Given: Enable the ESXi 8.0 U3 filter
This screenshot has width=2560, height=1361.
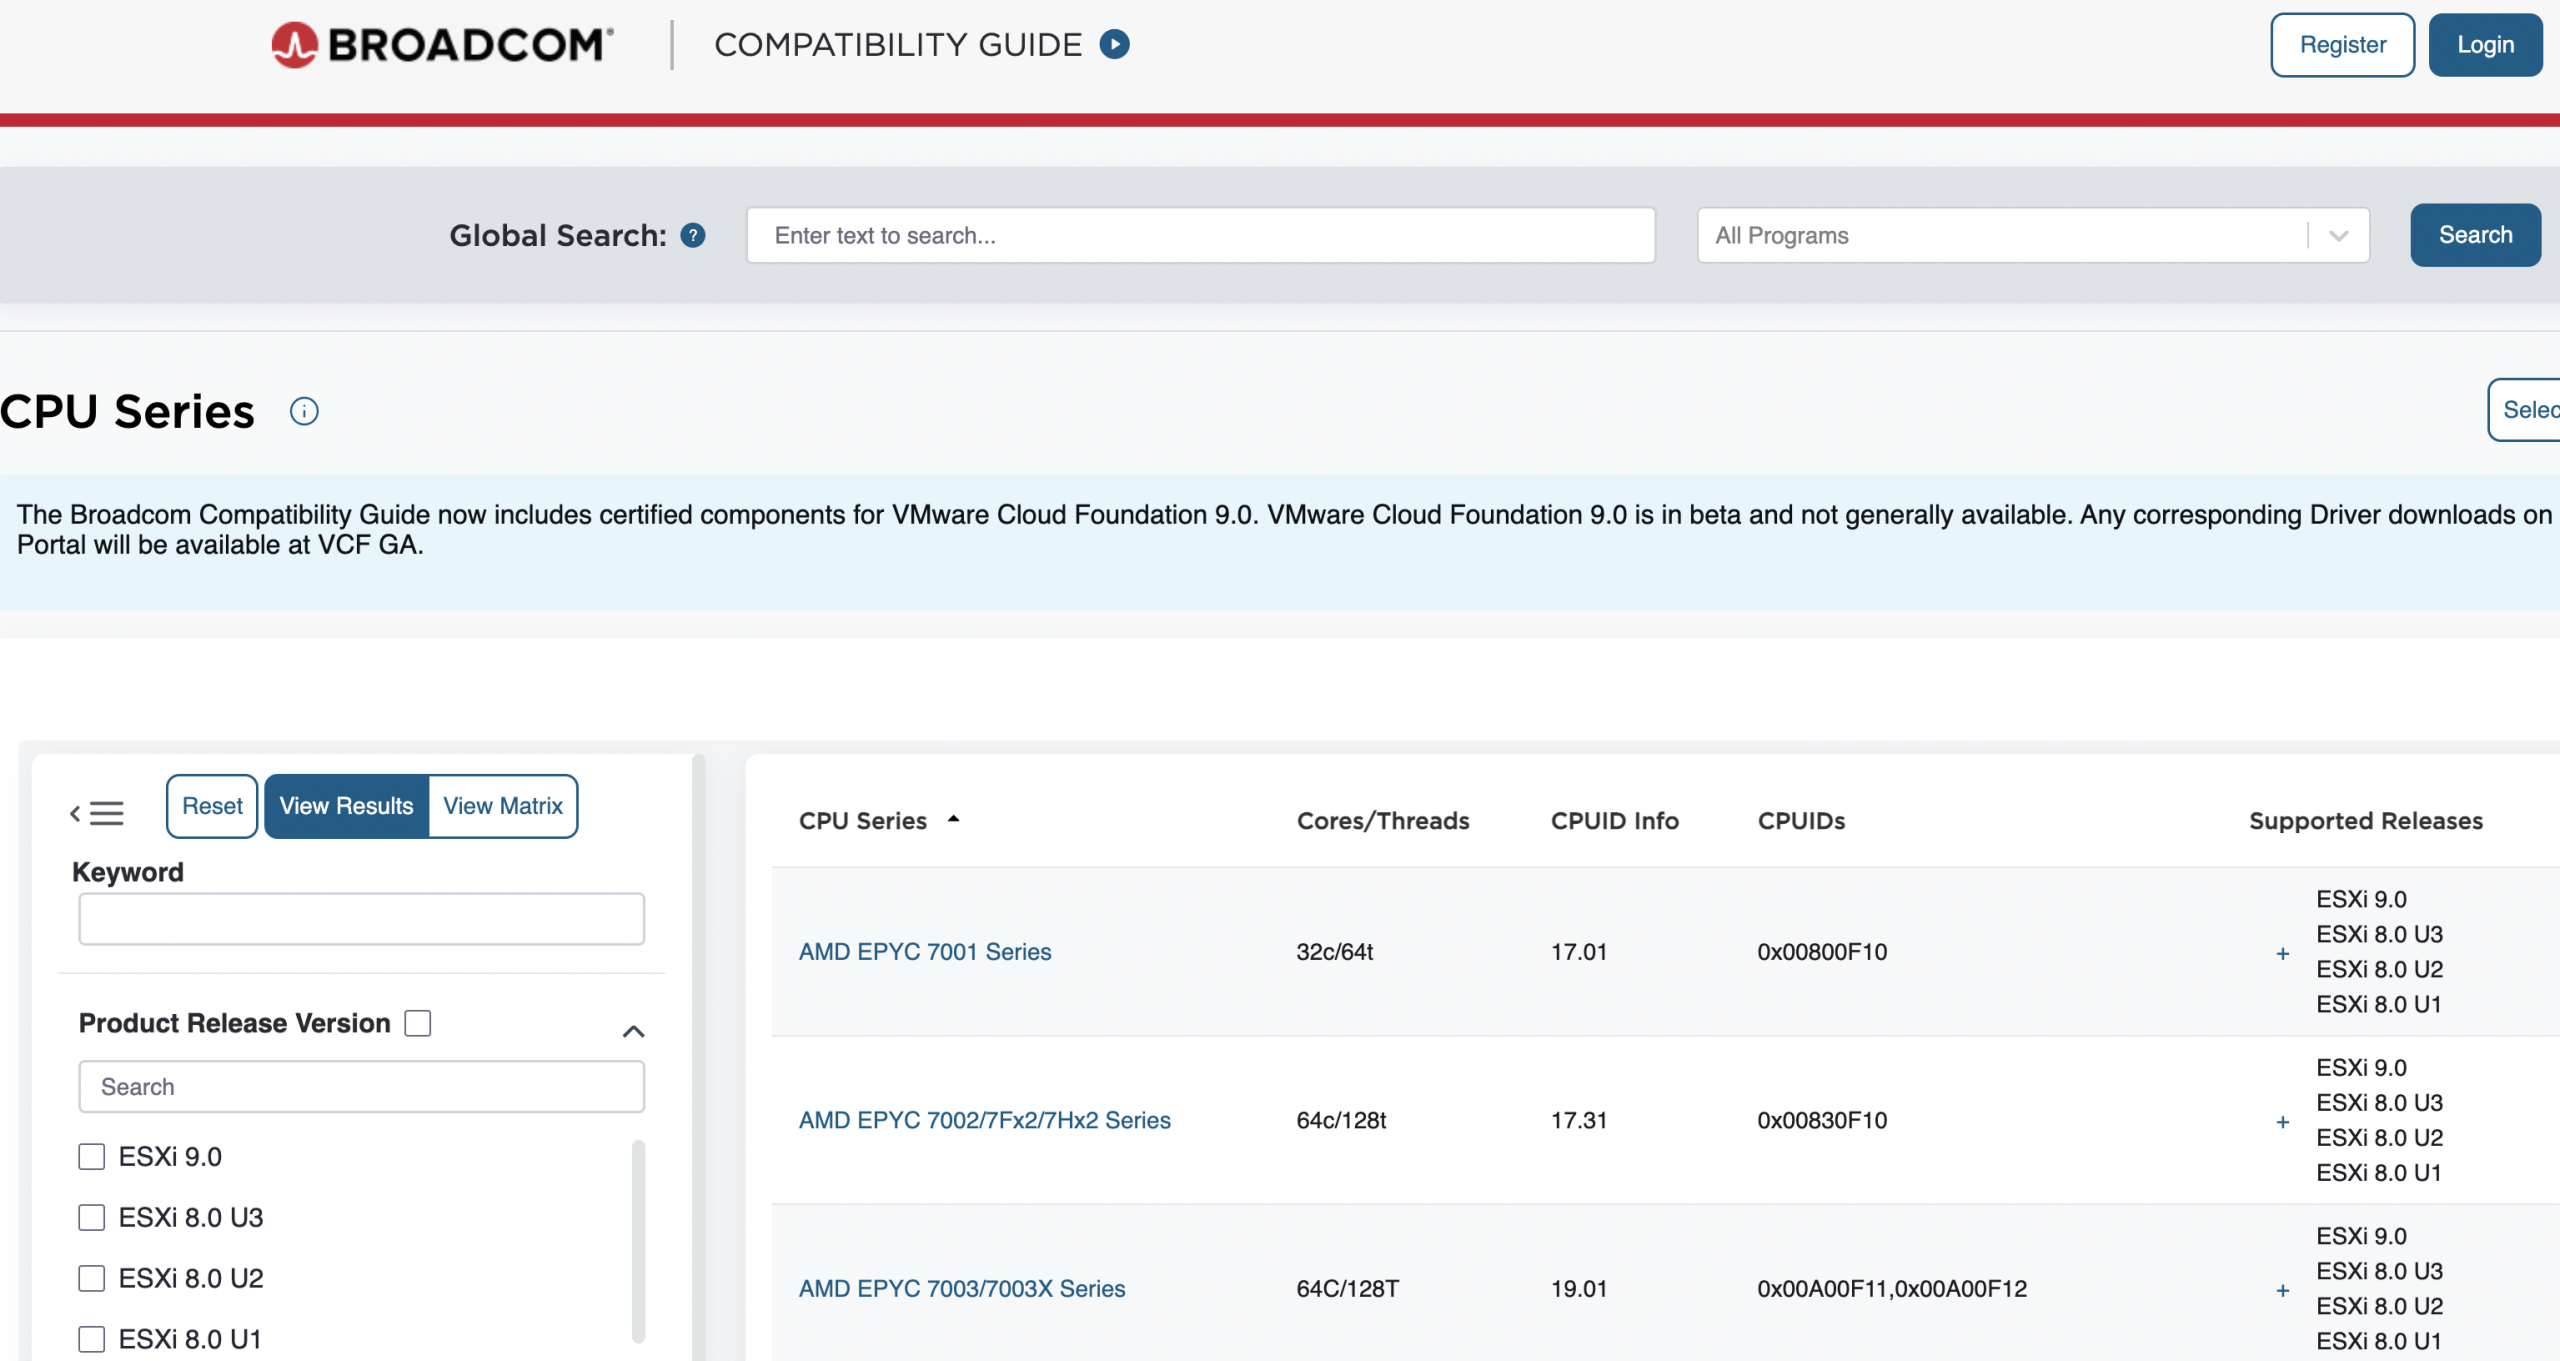Looking at the screenshot, I should tap(92, 1218).
